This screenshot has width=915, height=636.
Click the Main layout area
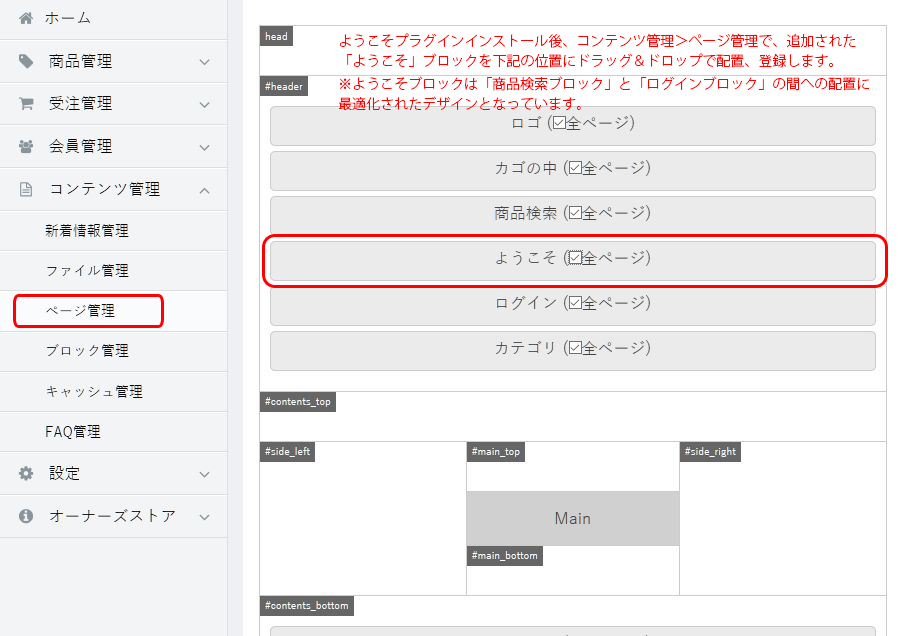click(x=572, y=518)
